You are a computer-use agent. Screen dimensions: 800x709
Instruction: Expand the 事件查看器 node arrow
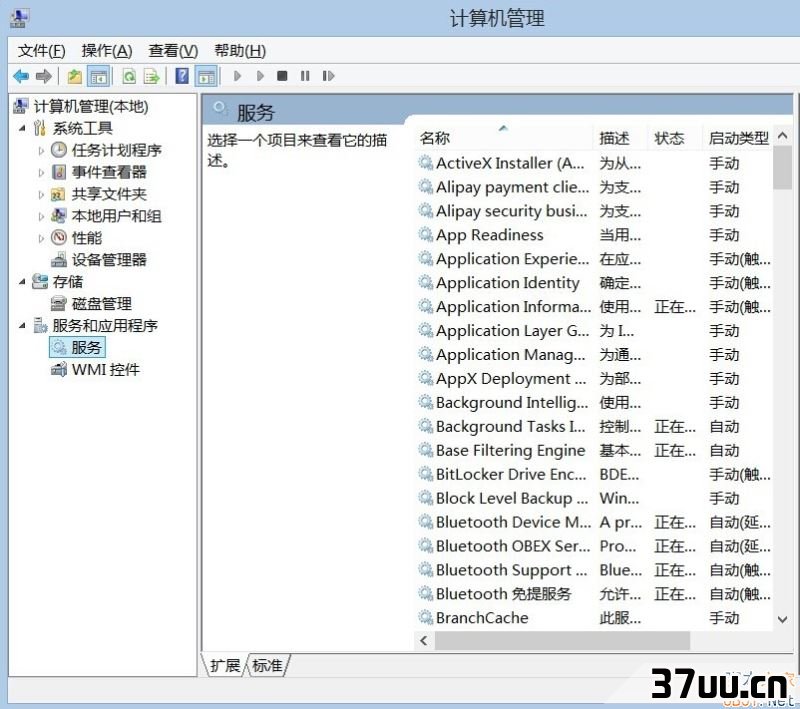(41, 172)
